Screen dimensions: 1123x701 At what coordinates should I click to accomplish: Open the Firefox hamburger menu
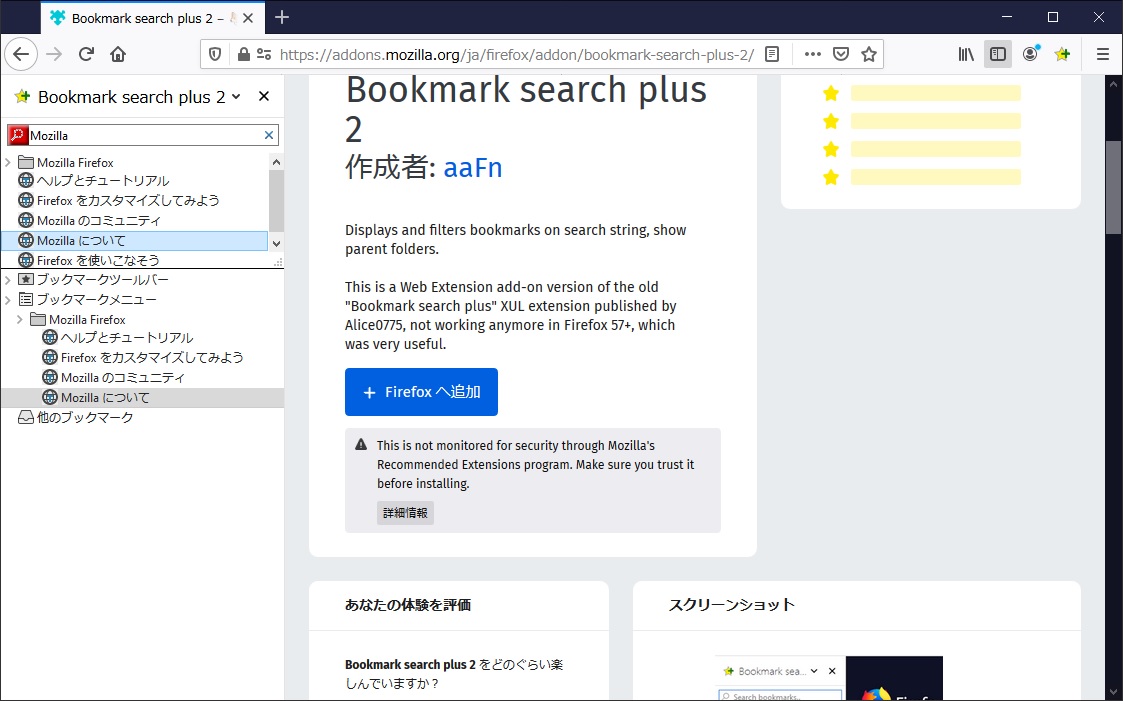1103,54
